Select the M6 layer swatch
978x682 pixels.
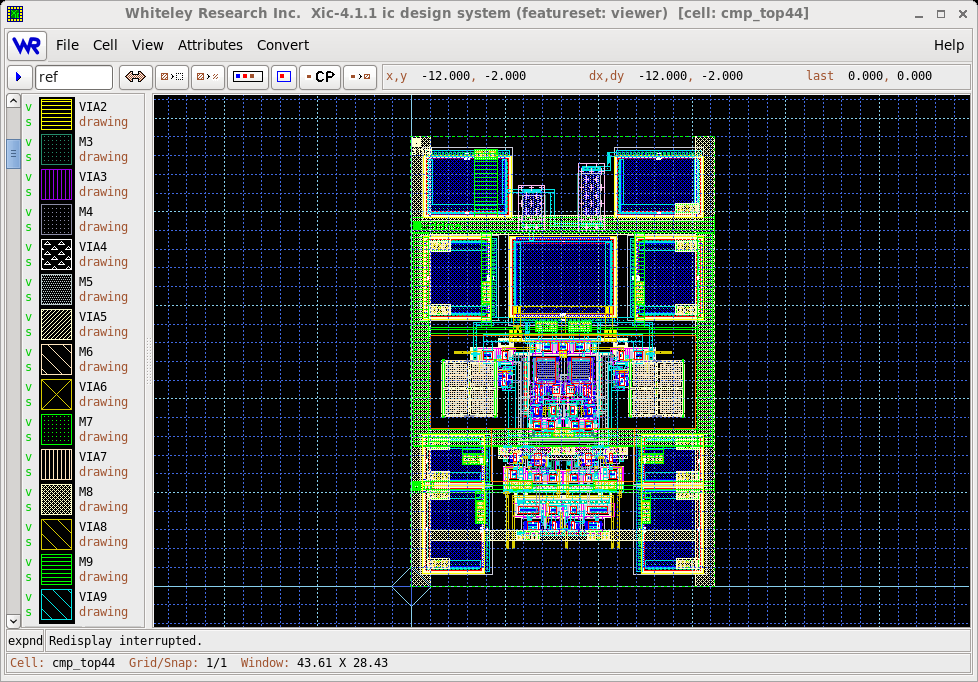tap(56, 359)
